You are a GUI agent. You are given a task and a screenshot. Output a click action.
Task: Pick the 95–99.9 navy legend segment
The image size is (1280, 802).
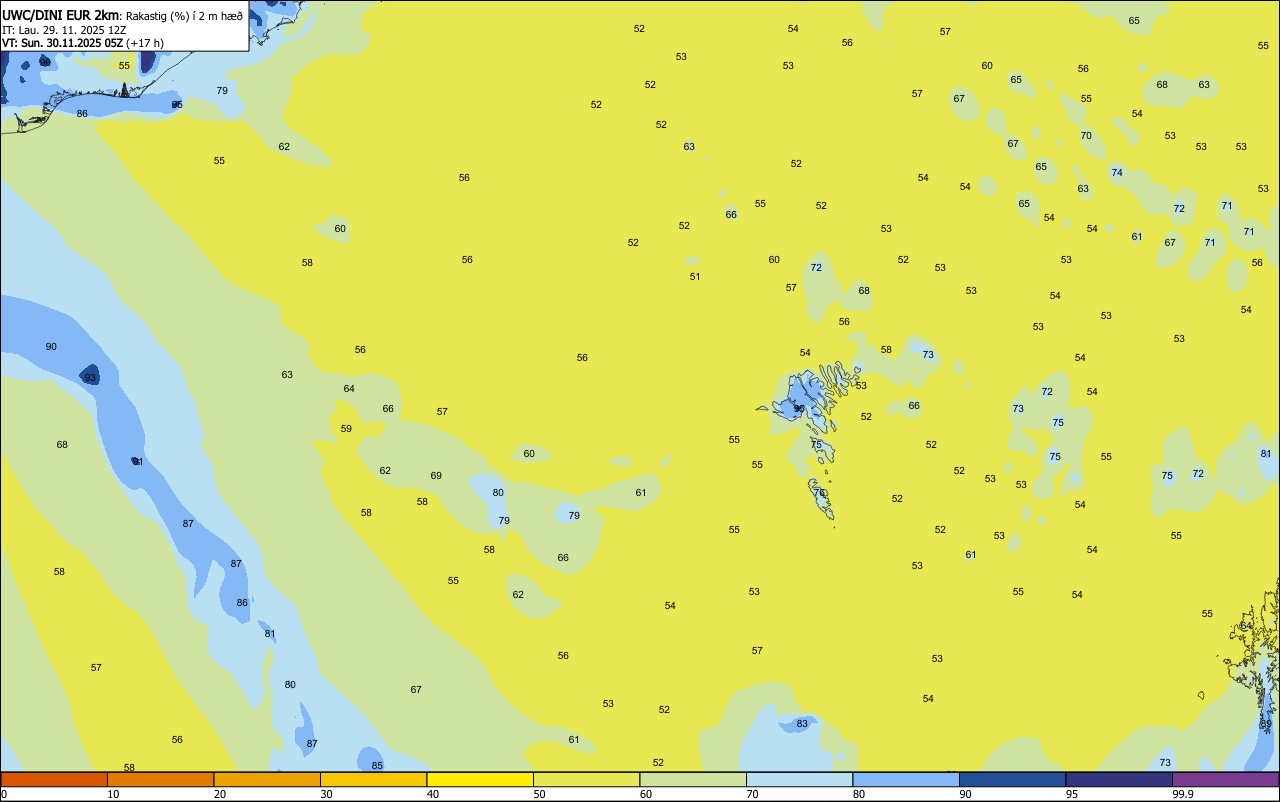[1119, 779]
